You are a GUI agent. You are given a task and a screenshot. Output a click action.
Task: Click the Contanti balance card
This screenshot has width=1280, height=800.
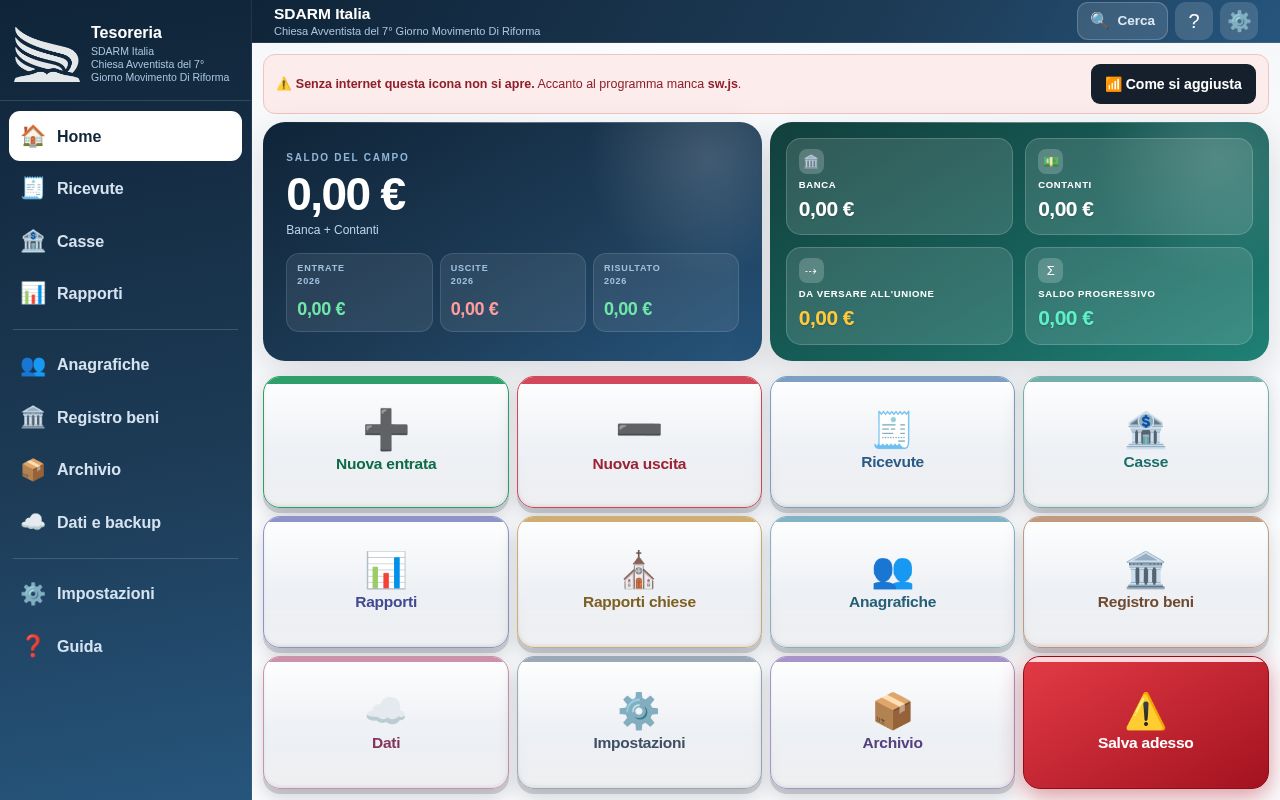(1139, 186)
